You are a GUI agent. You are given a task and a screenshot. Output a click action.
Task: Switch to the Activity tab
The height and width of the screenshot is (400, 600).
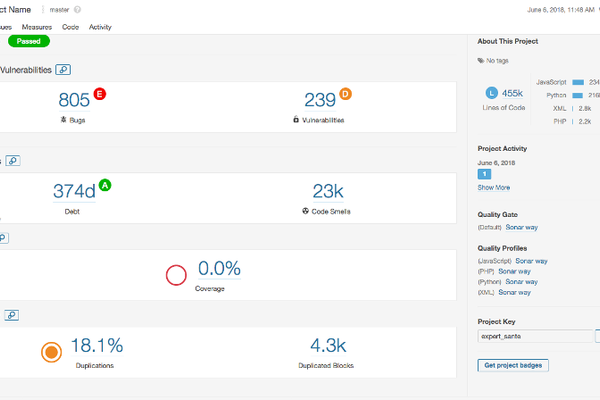pos(100,27)
